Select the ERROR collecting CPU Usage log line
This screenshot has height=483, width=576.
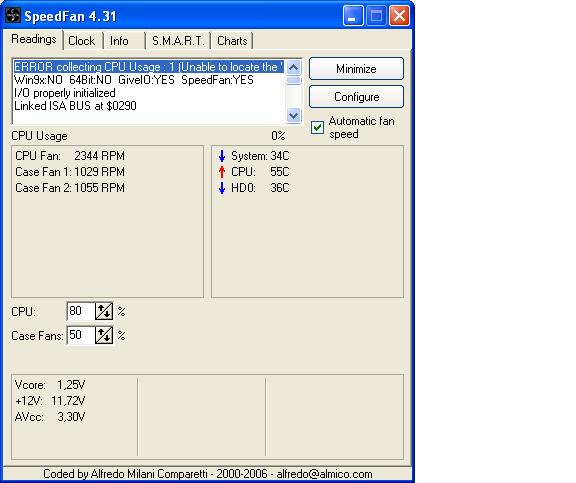[148, 67]
